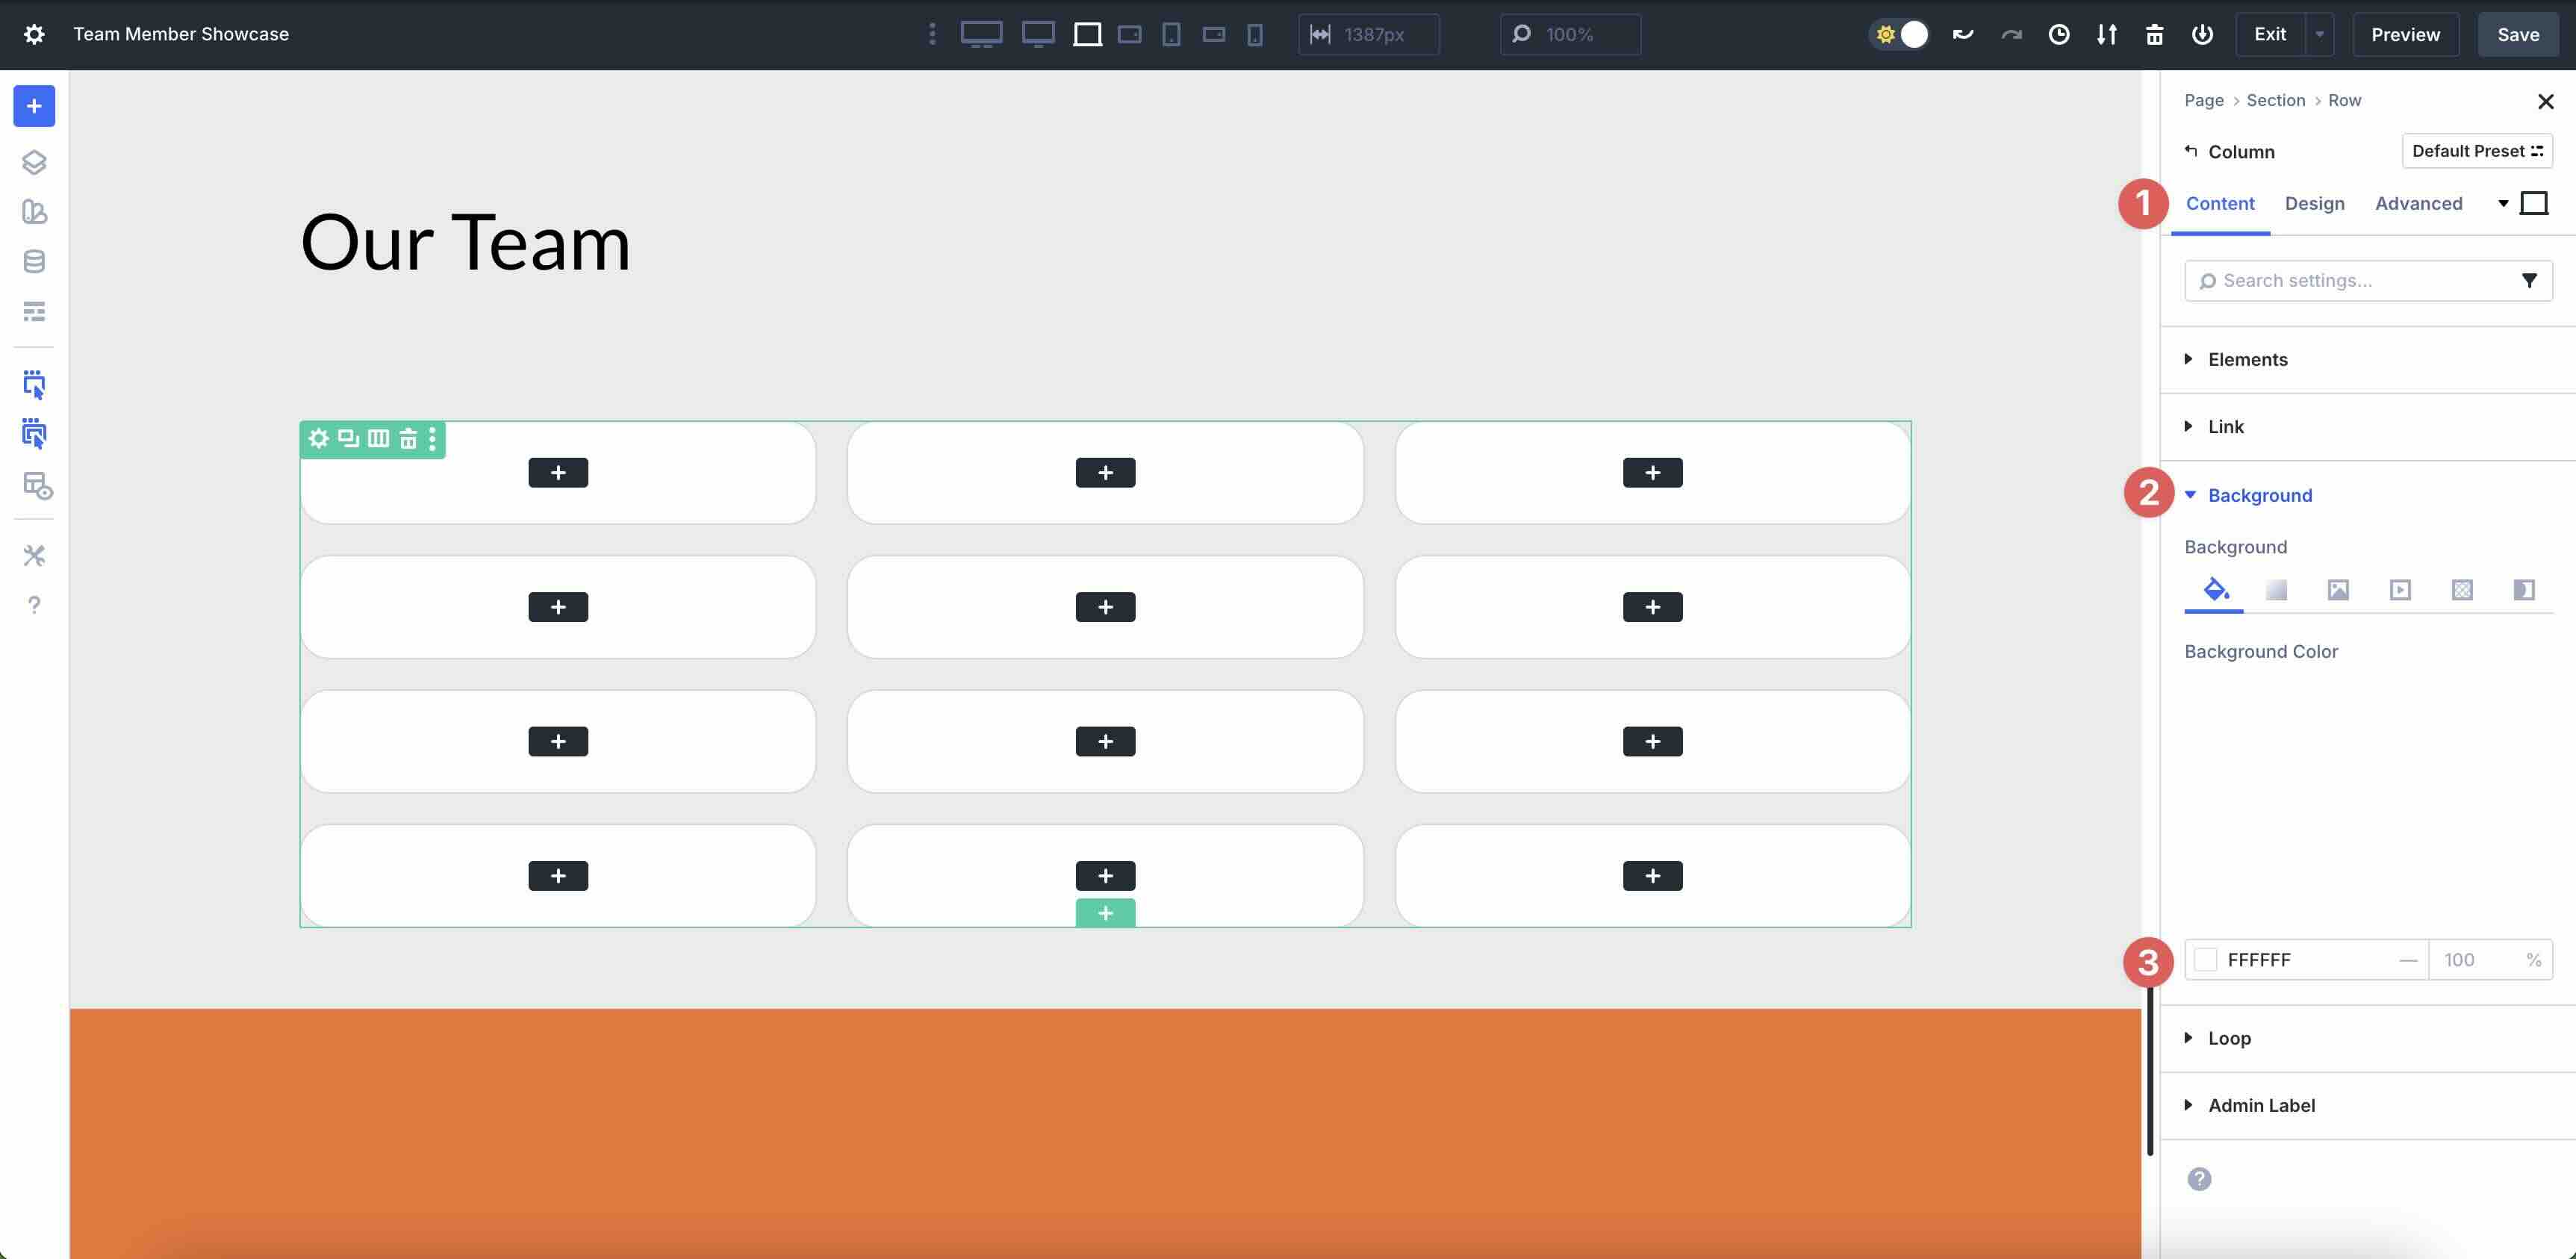Expand the Elements section
2576x1259 pixels.
[x=2248, y=359]
